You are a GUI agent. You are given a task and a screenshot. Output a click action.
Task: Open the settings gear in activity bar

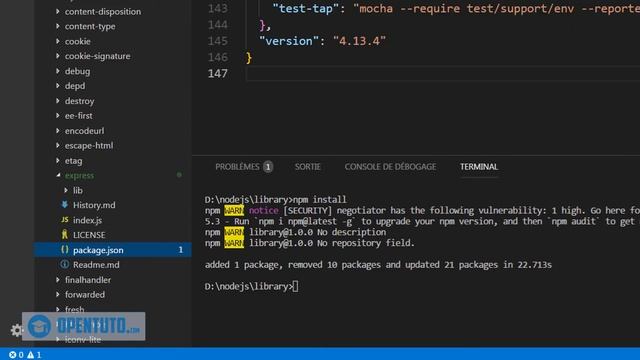click(x=16, y=330)
